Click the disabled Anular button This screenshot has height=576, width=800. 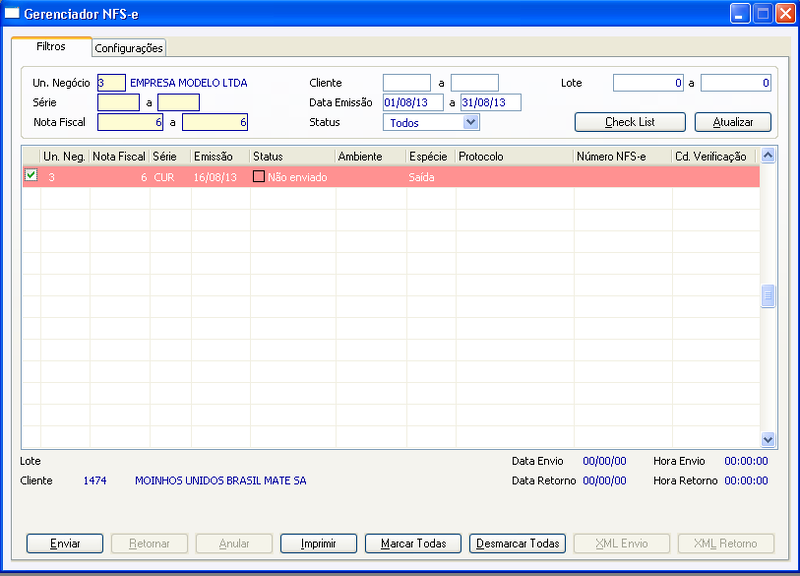click(x=234, y=543)
